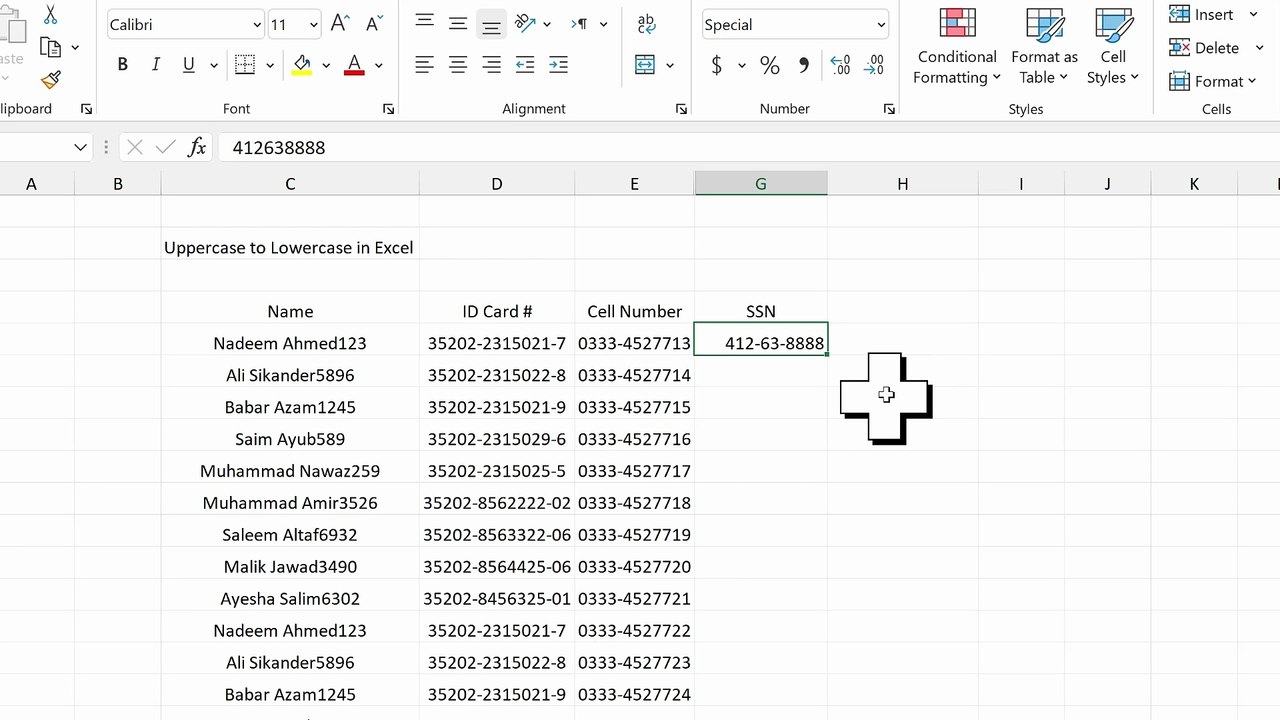1280x720 pixels.
Task: Open the Format cells menu
Action: [1213, 81]
